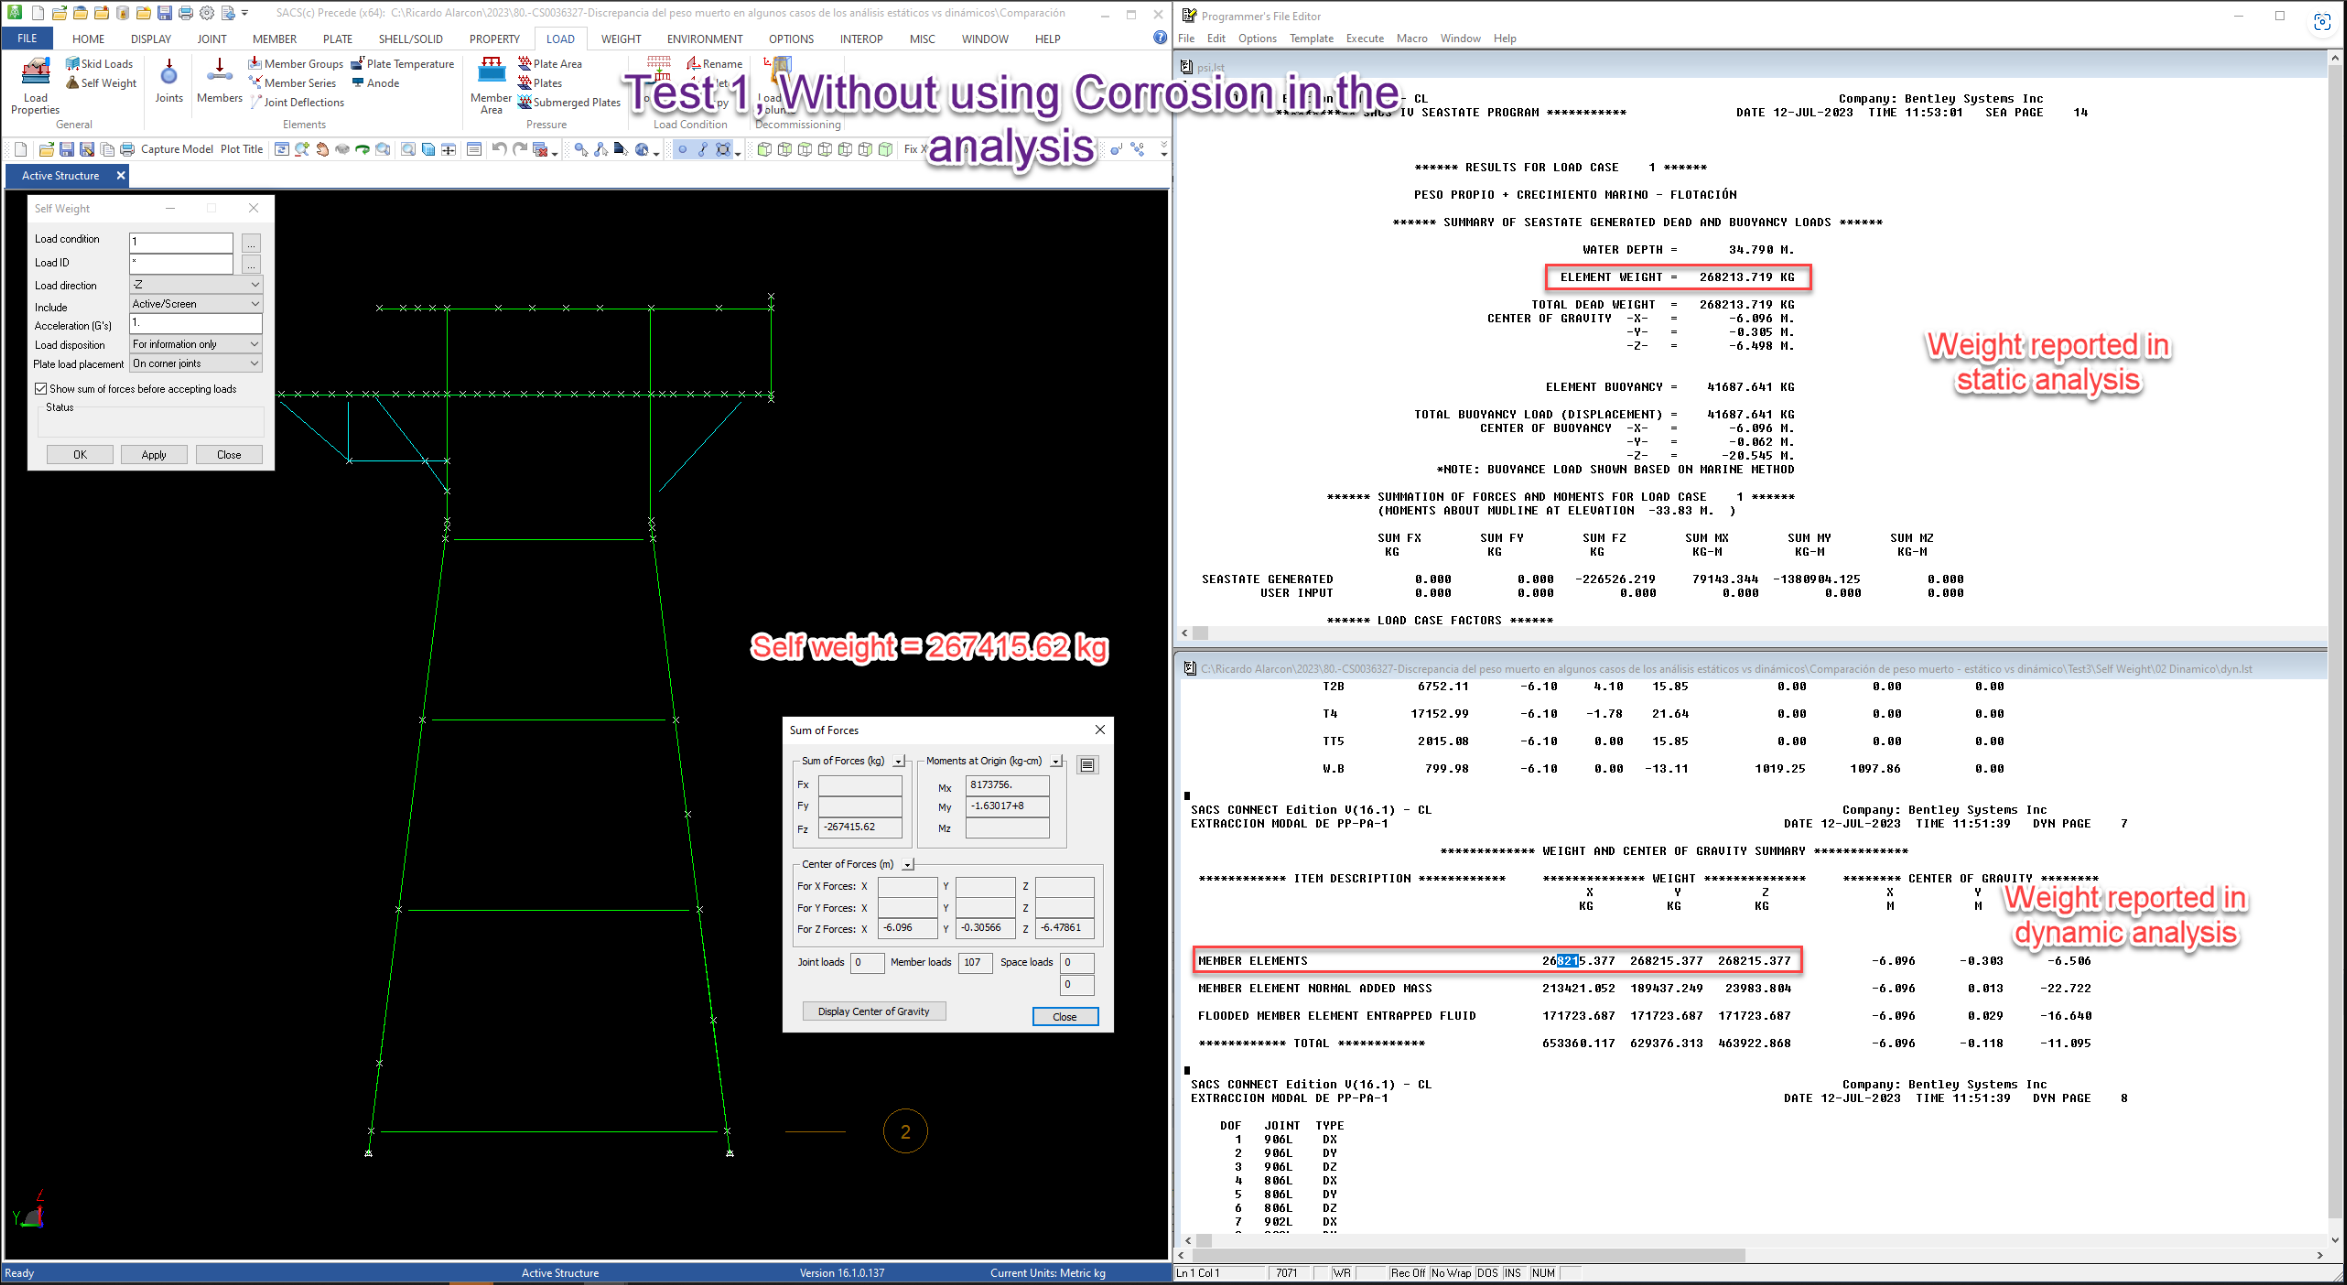Uncheck Show sum of forces before accepting loads
This screenshot has height=1285, width=2347.
[39, 388]
